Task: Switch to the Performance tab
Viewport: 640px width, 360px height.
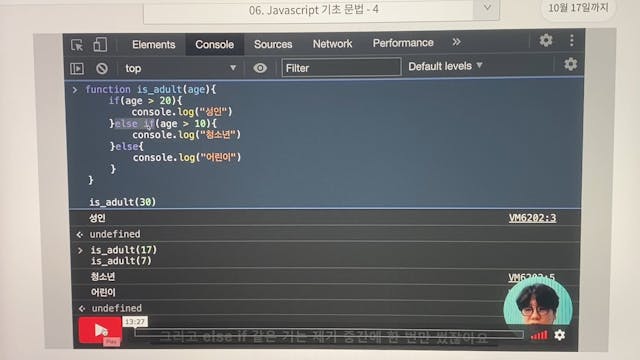Action: (403, 43)
